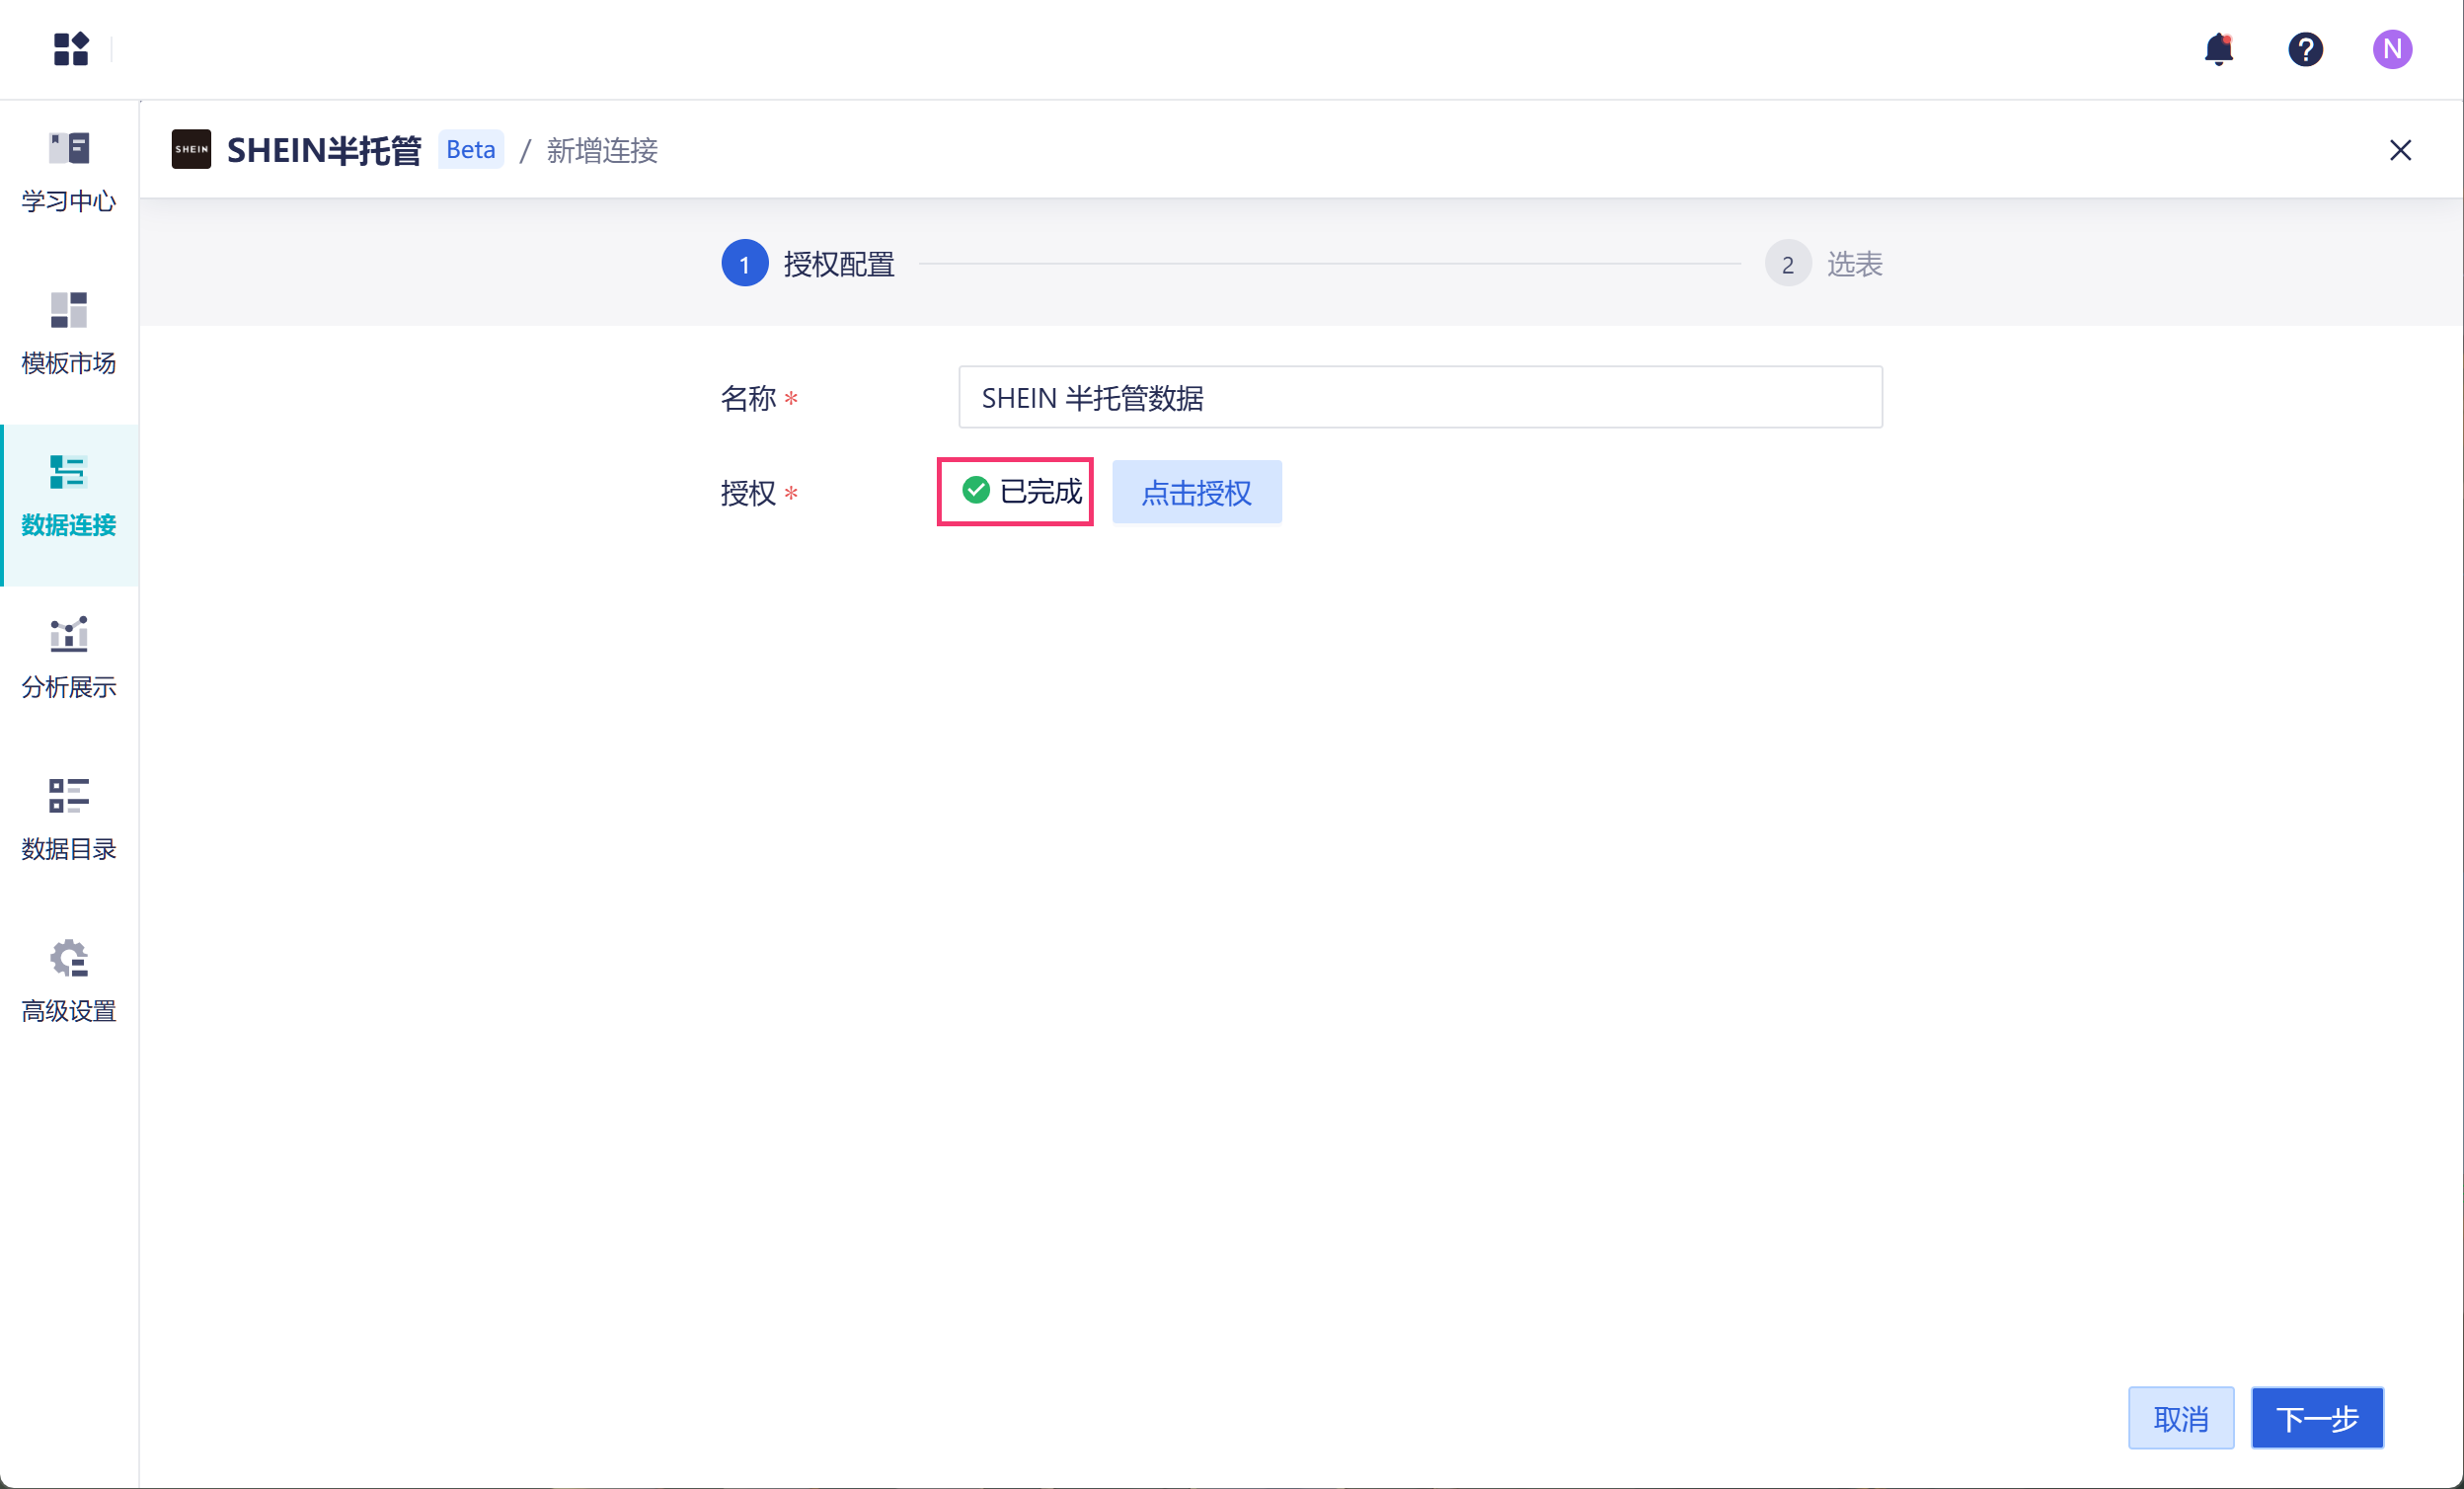Screen dimensions: 2464x1489
Task: Select 数据连接 in the sidebar
Action: (x=69, y=496)
